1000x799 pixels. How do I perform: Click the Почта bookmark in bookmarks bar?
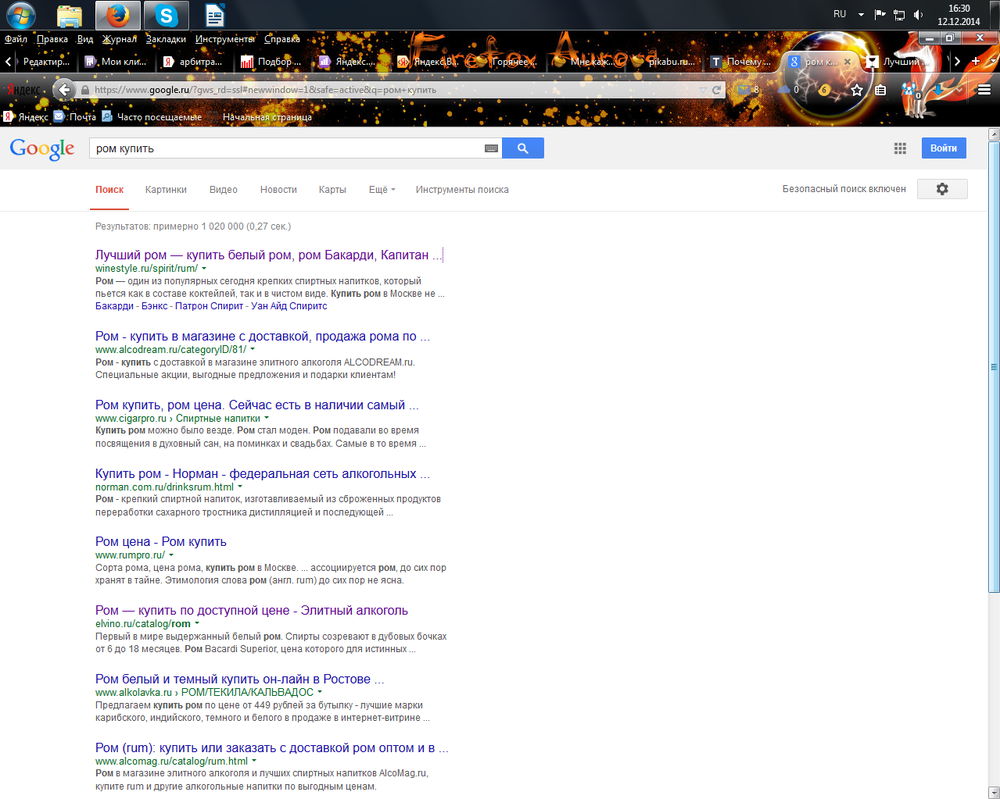click(75, 117)
